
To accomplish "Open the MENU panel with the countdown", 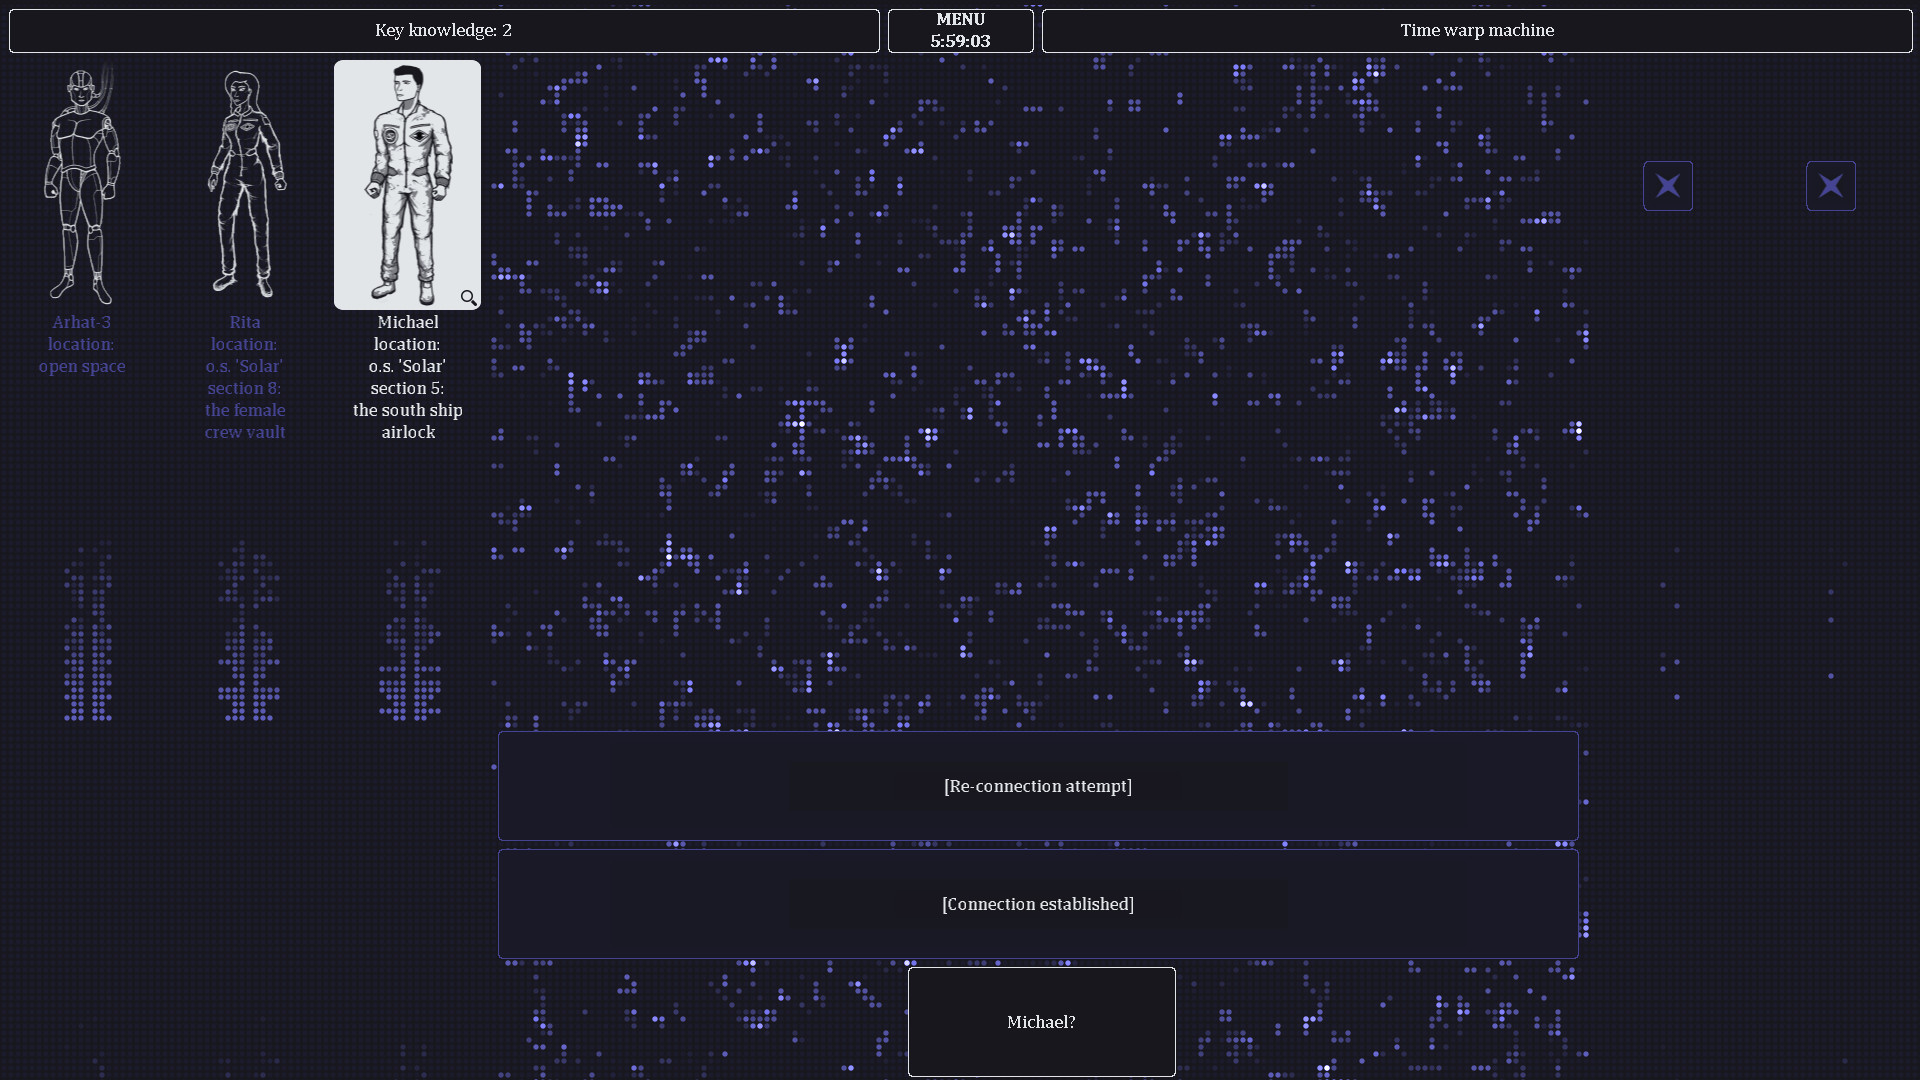I will point(960,30).
